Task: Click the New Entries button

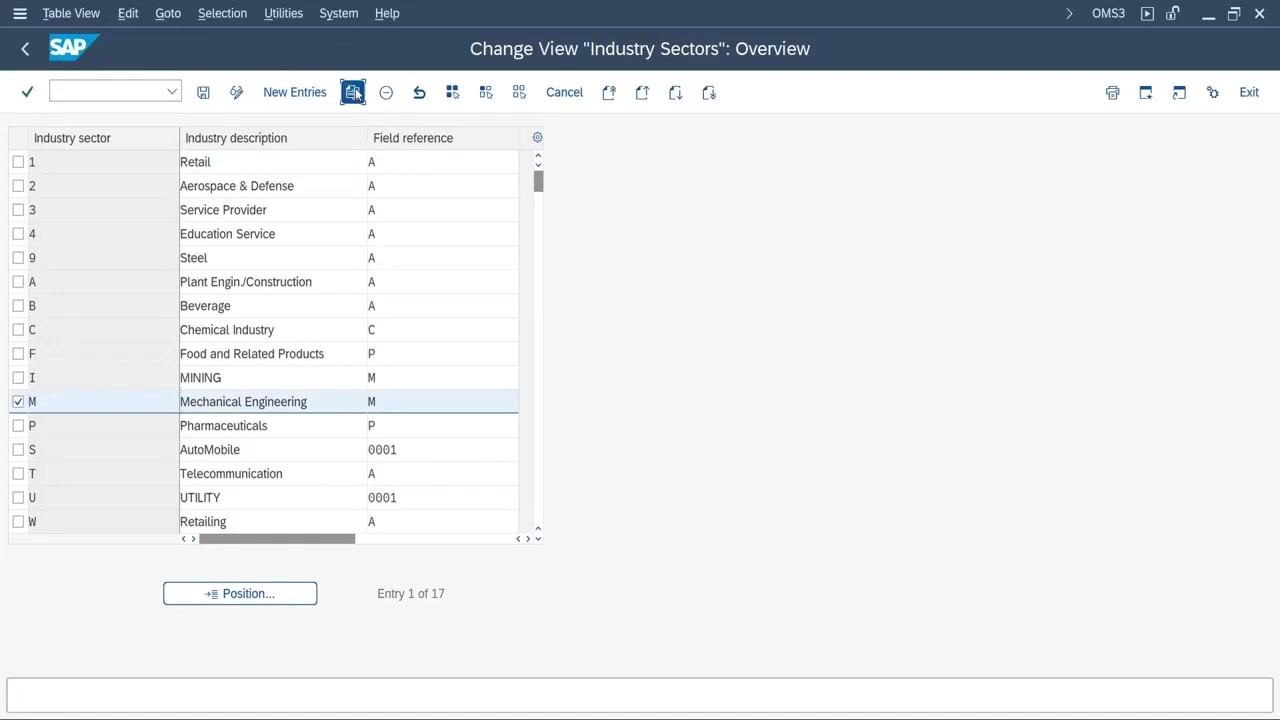Action: click(x=295, y=92)
